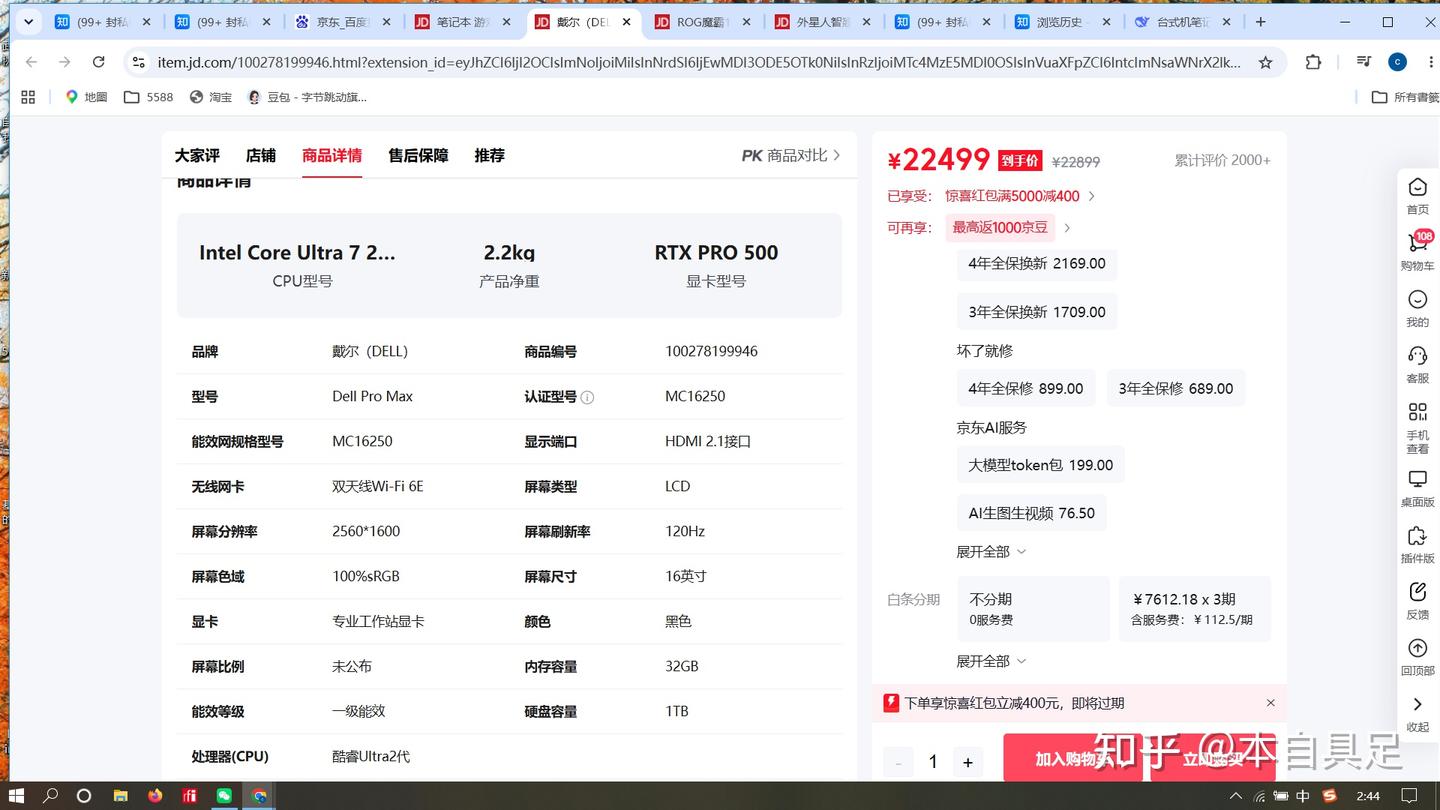Show hidden system tray icons
The width and height of the screenshot is (1440, 810).
[x=1236, y=796]
